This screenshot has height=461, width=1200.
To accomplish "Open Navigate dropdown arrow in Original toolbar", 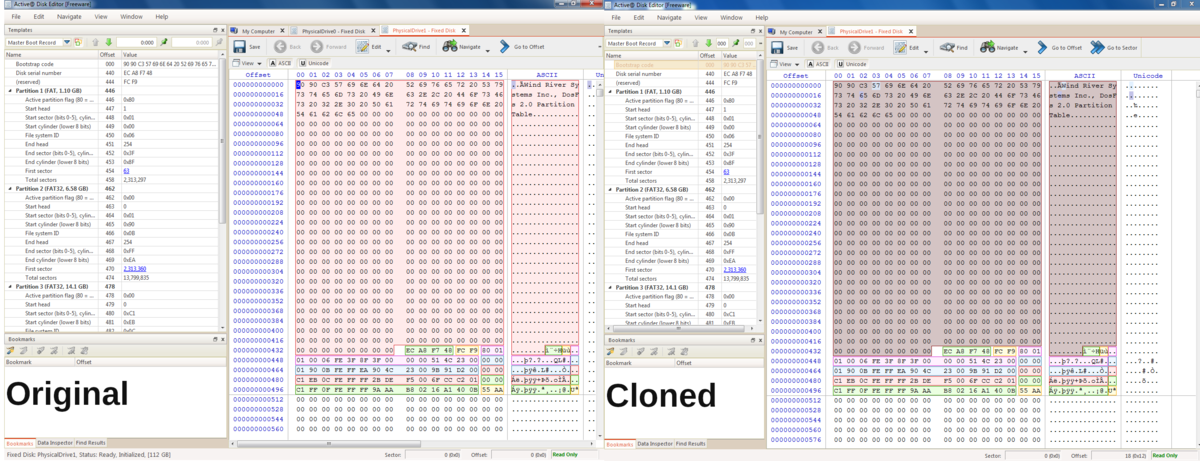I will (487, 50).
